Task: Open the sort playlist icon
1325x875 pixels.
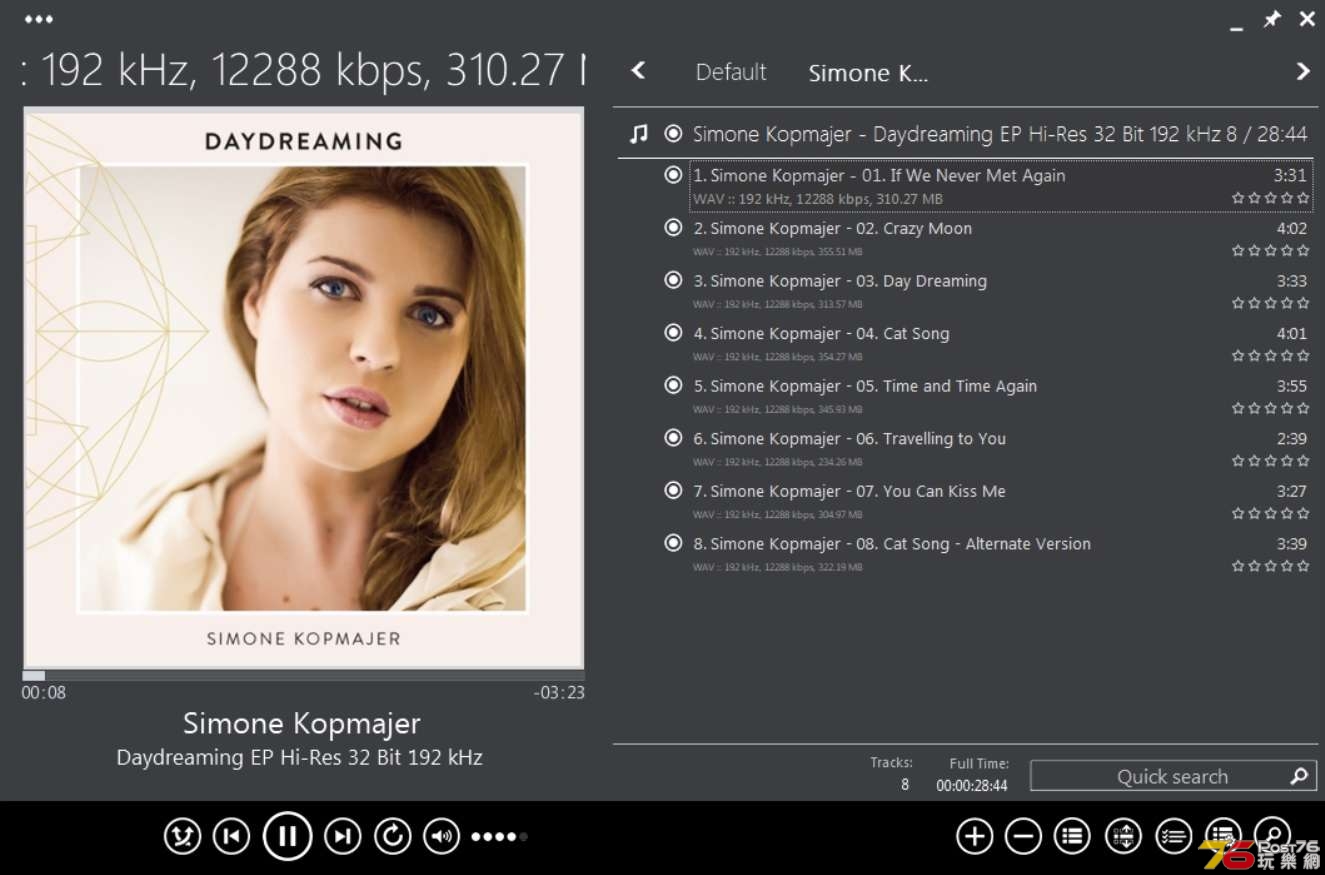Action: (x=1123, y=836)
